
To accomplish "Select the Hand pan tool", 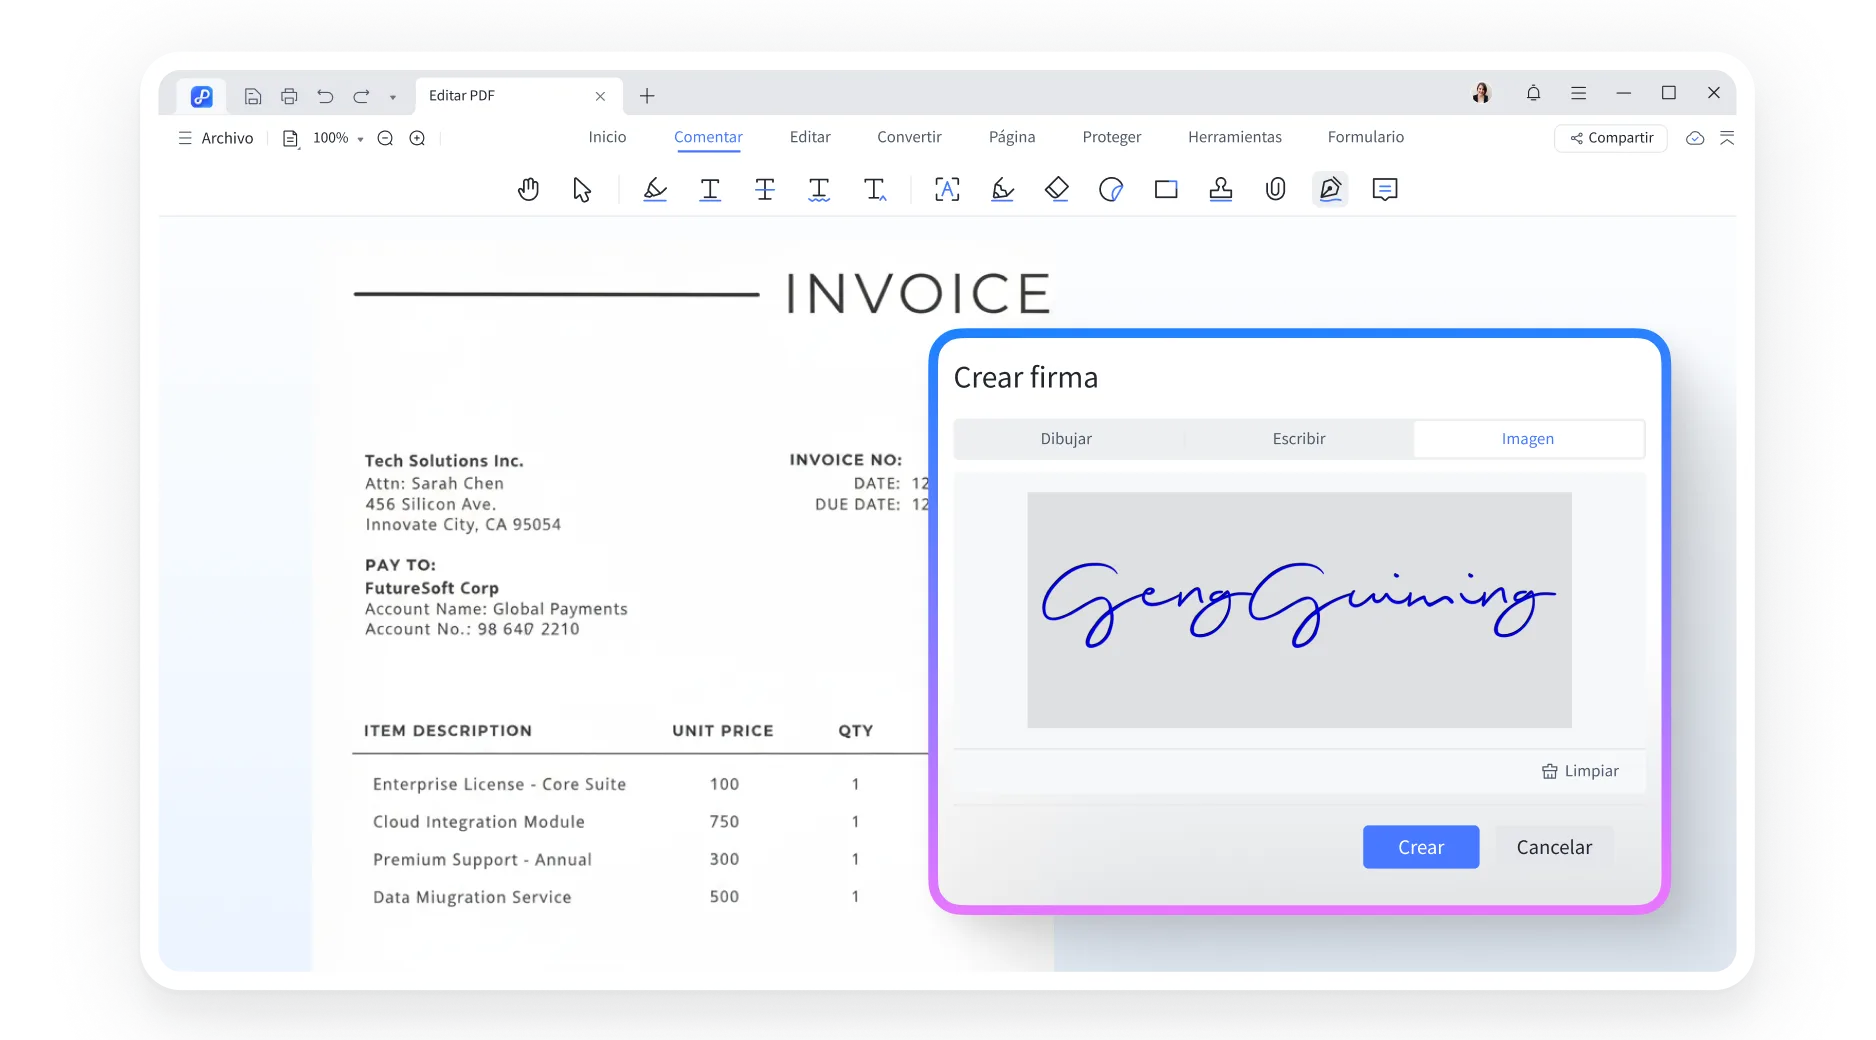I will (528, 189).
